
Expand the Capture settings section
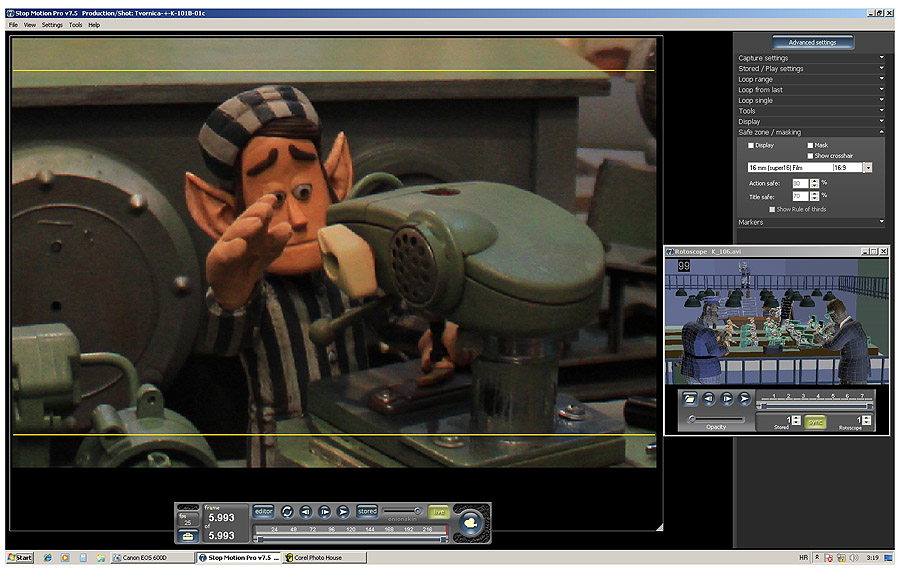coord(810,58)
